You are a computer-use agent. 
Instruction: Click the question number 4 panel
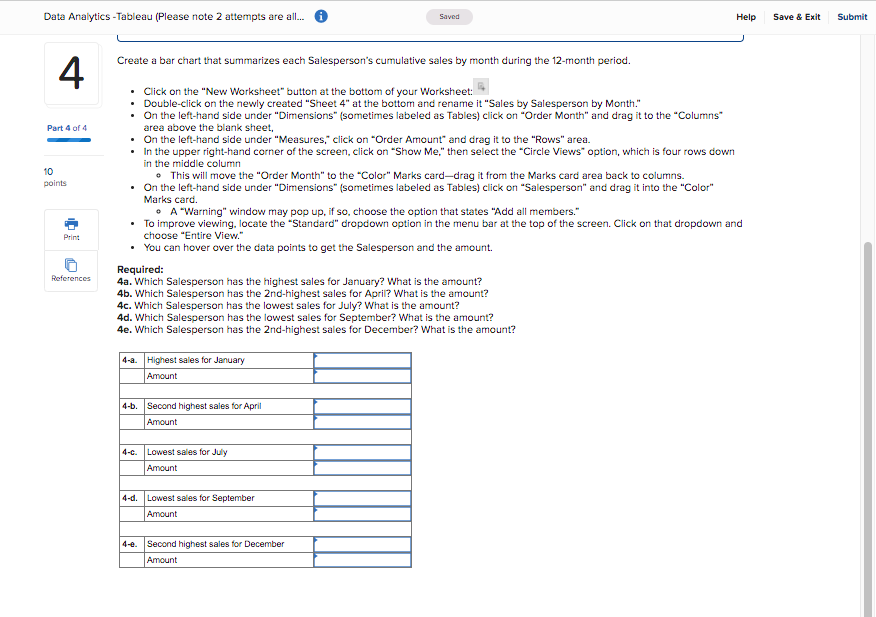[x=70, y=74]
